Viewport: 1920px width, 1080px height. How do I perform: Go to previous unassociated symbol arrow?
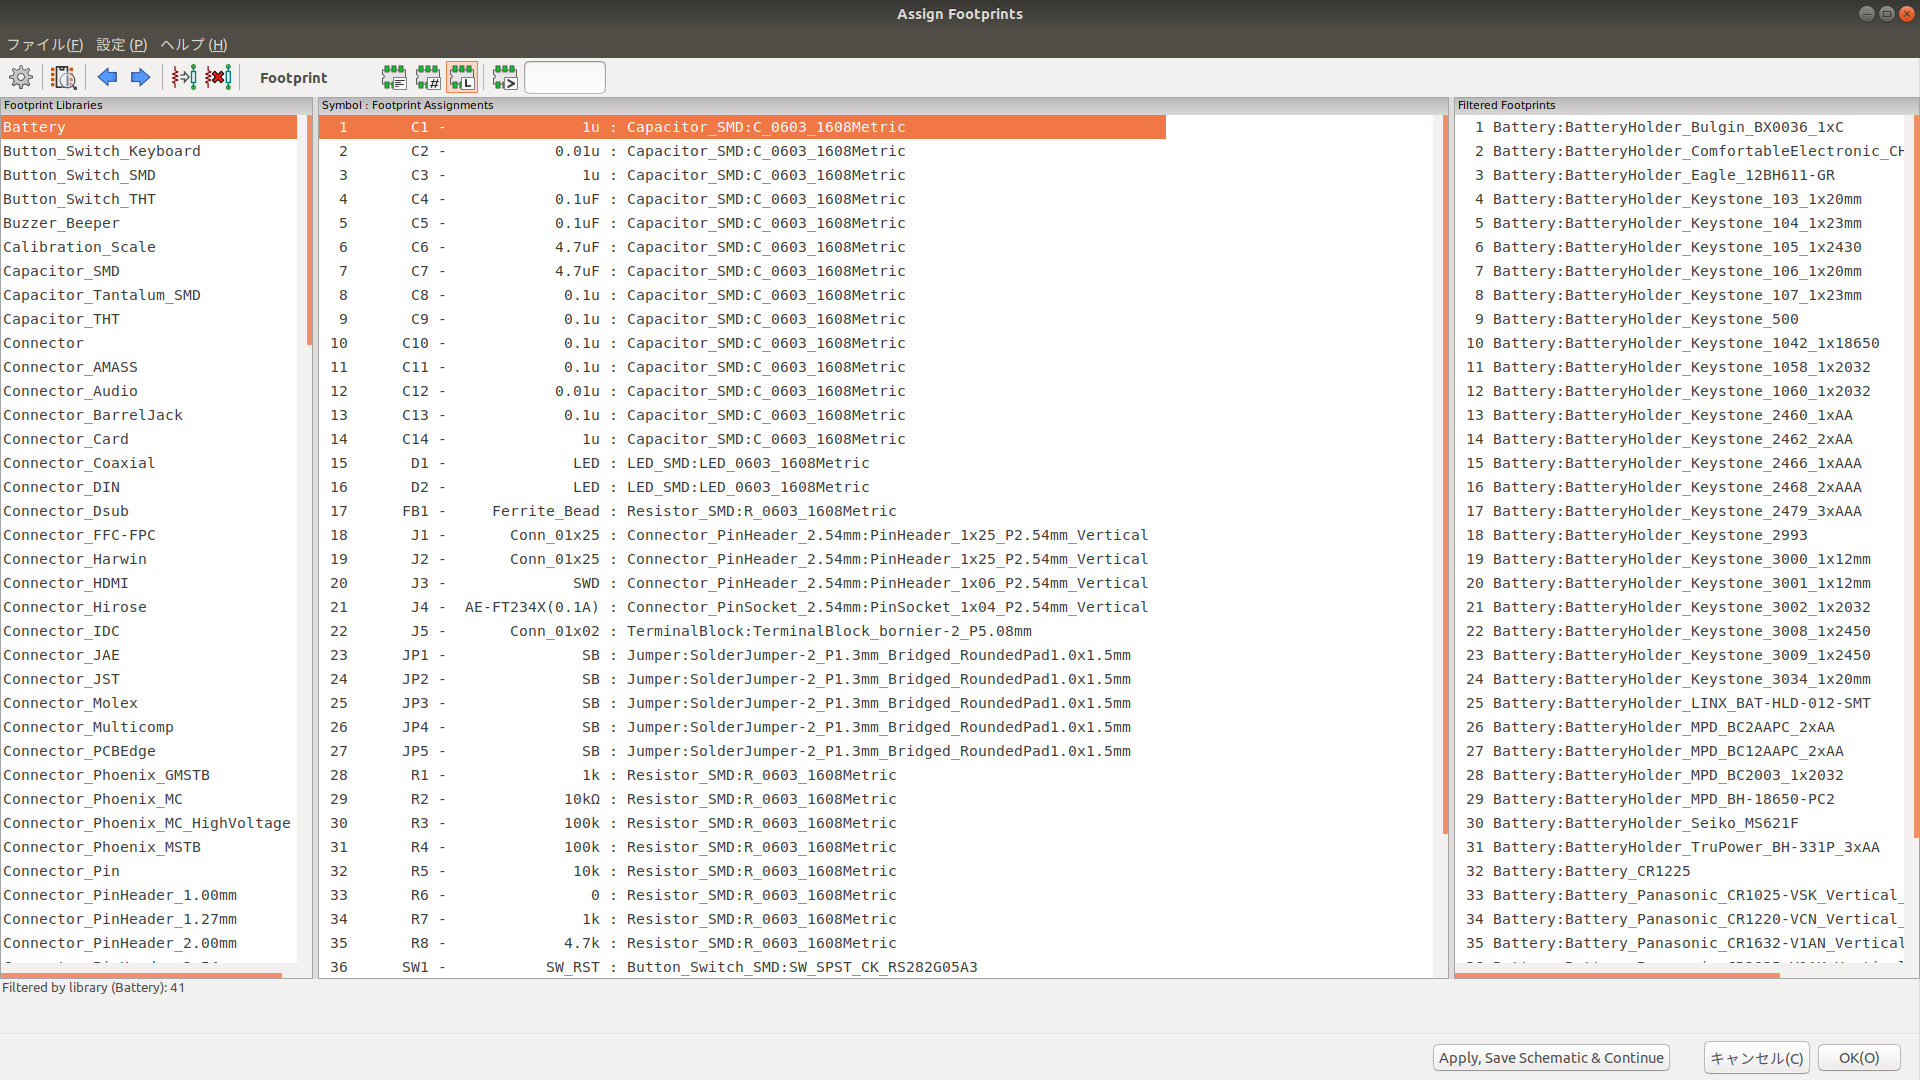[107, 77]
